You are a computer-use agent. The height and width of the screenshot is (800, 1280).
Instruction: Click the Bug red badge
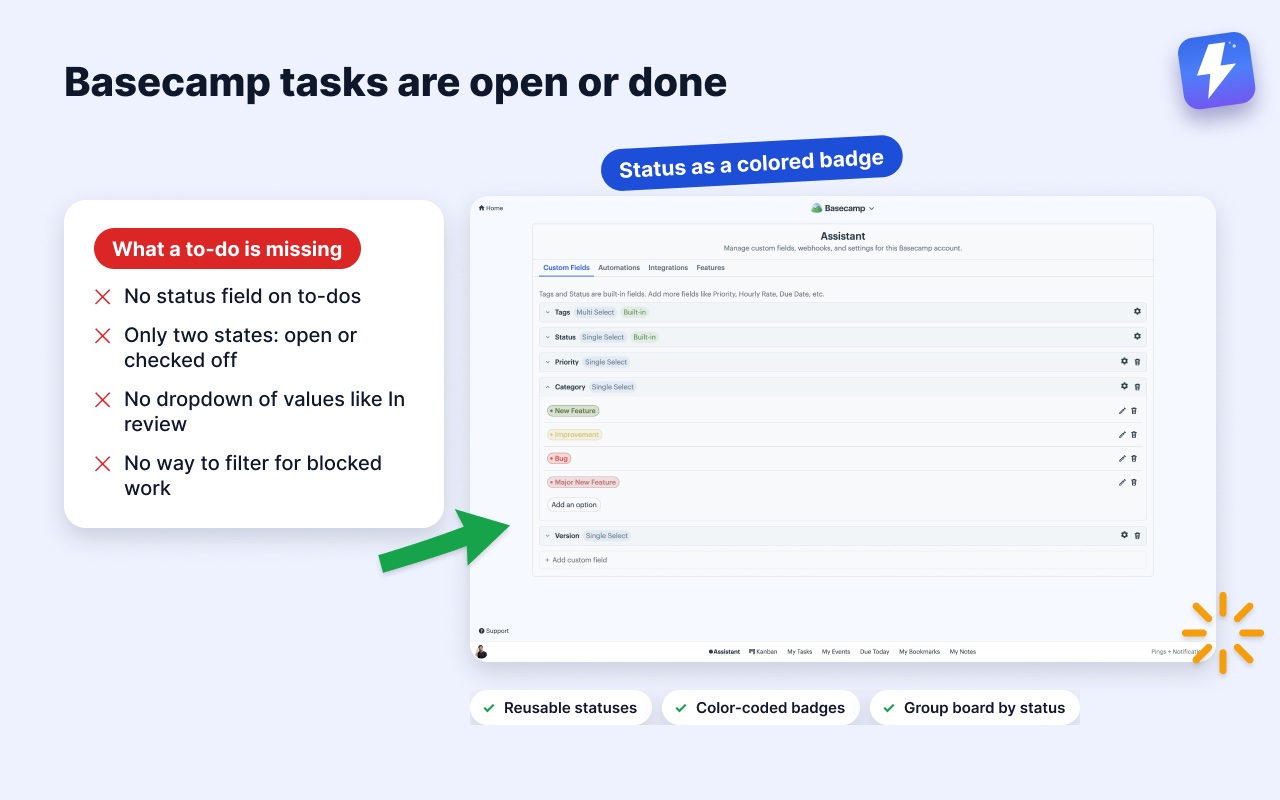(559, 459)
